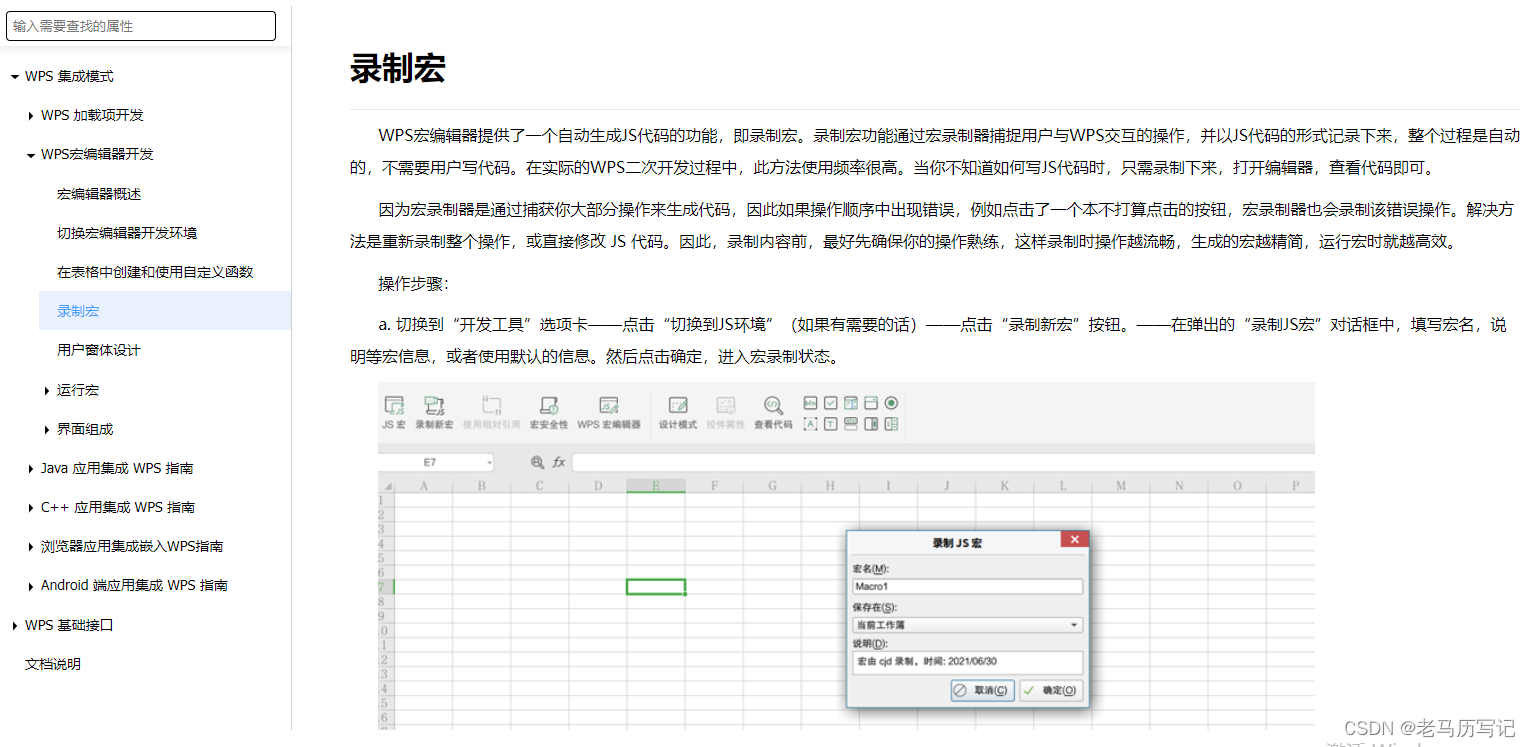
Task: Expand 浏览器应用集成嵌入WPS指南
Action: [x=31, y=547]
